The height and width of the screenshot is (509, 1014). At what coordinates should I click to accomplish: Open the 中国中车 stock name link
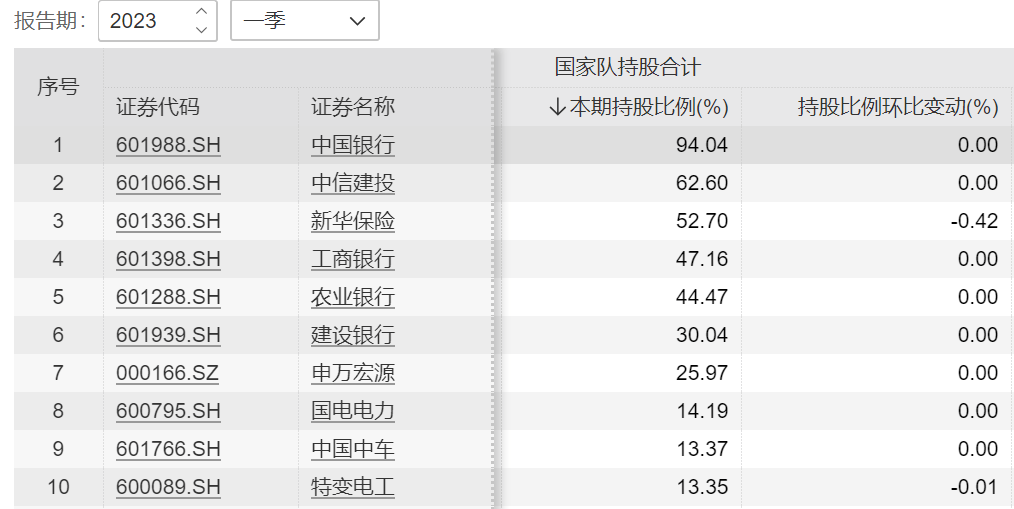[x=352, y=449]
